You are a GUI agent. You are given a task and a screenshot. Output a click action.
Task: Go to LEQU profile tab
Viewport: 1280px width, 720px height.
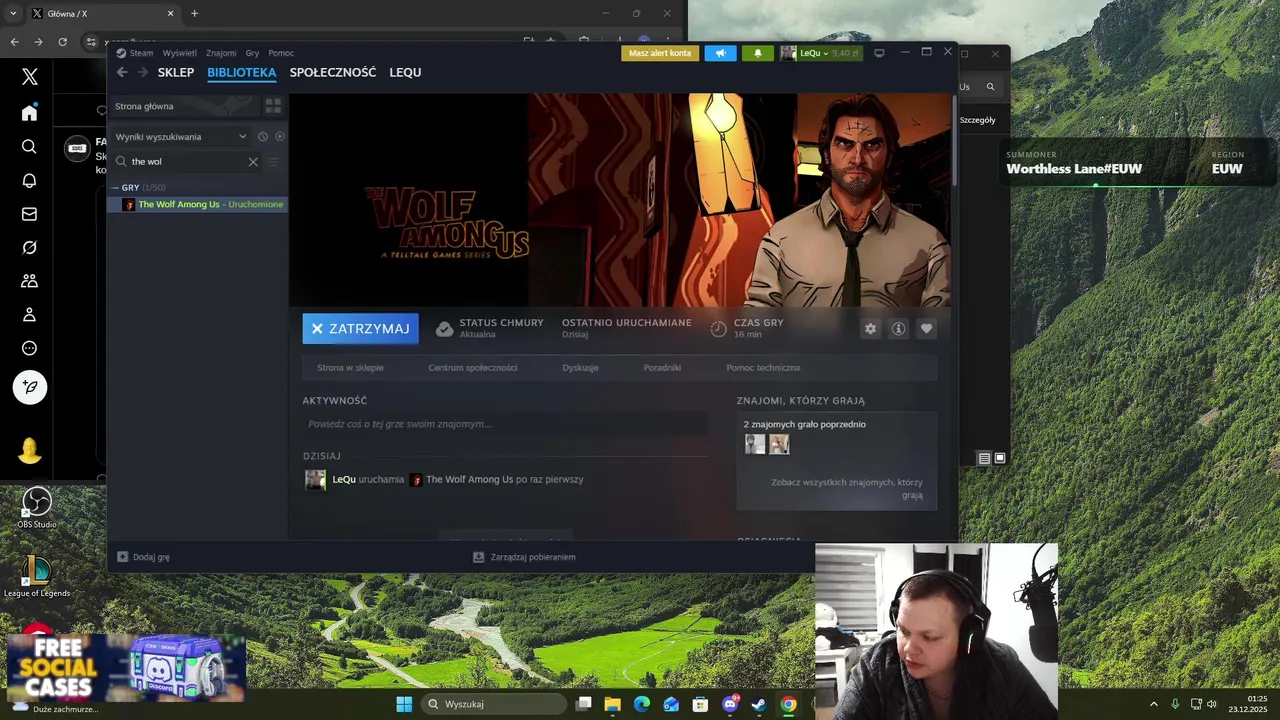click(x=405, y=72)
